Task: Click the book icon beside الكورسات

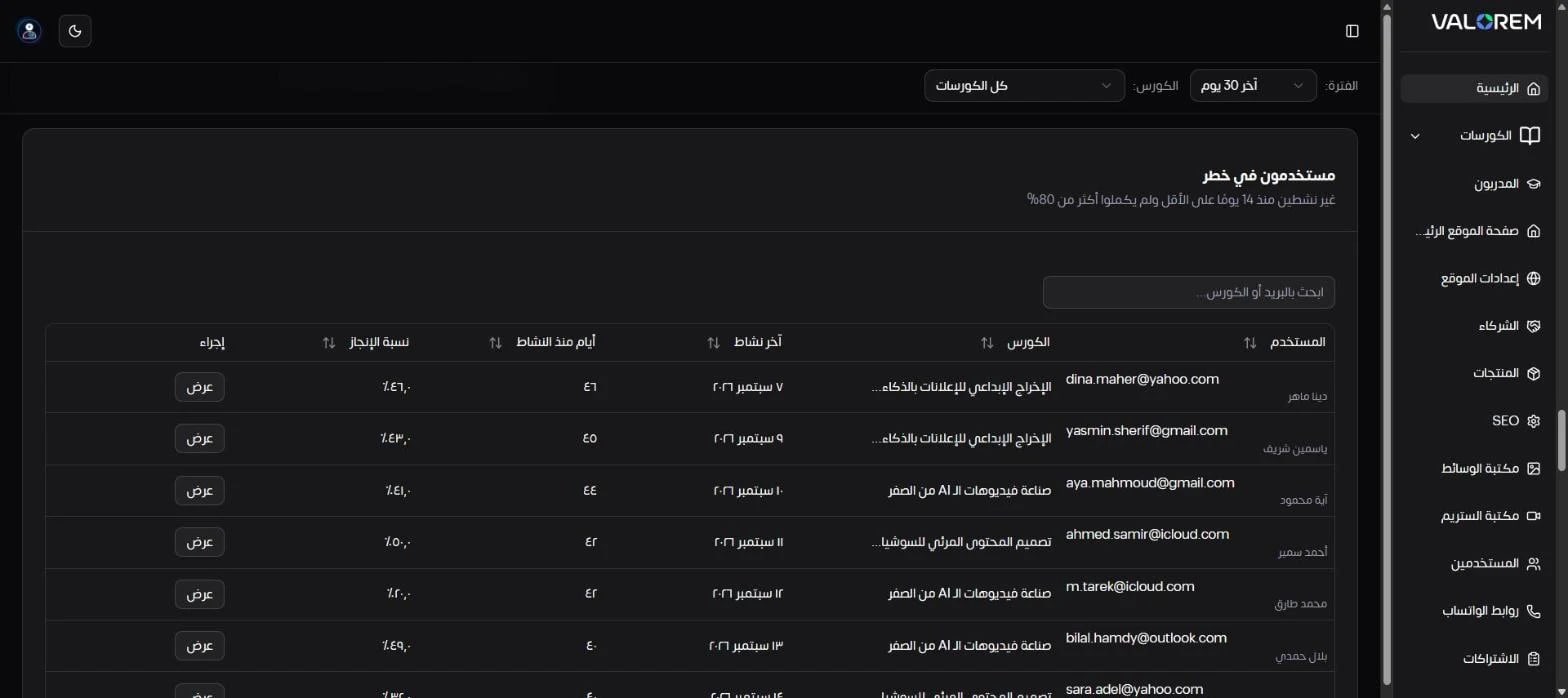Action: click(1530, 135)
